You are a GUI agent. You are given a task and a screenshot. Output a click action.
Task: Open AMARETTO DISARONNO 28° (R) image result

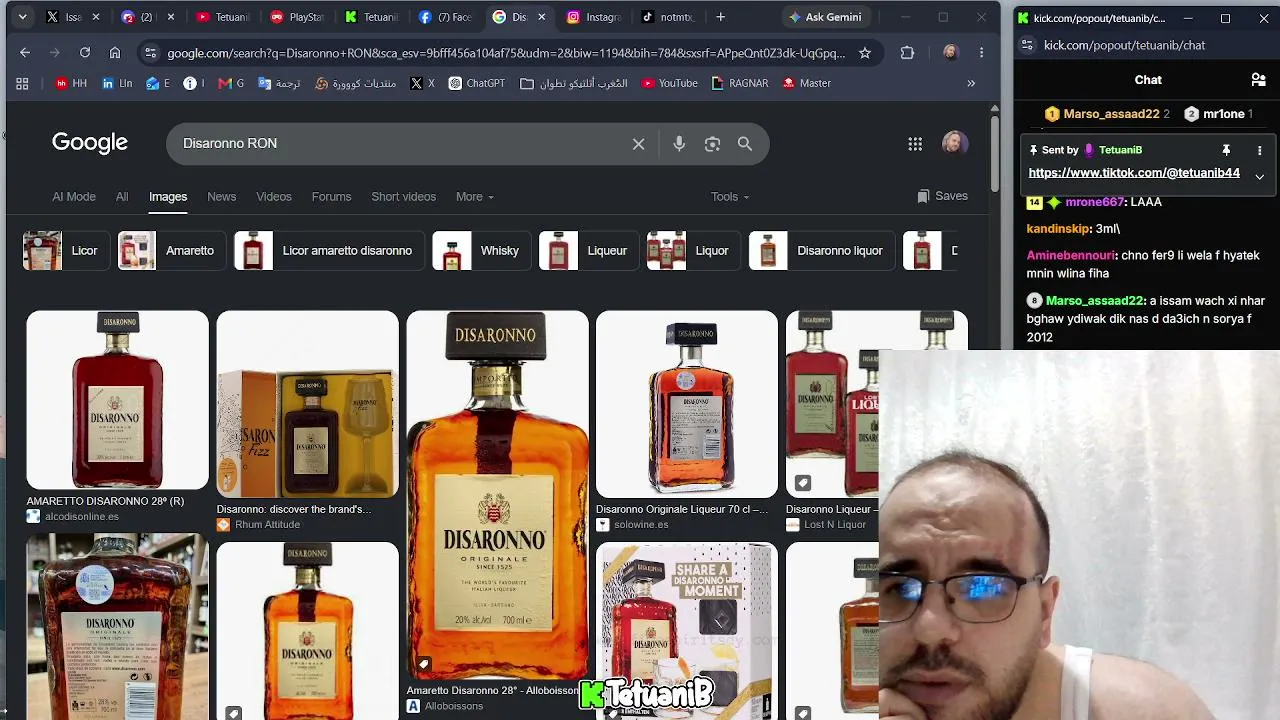click(118, 400)
